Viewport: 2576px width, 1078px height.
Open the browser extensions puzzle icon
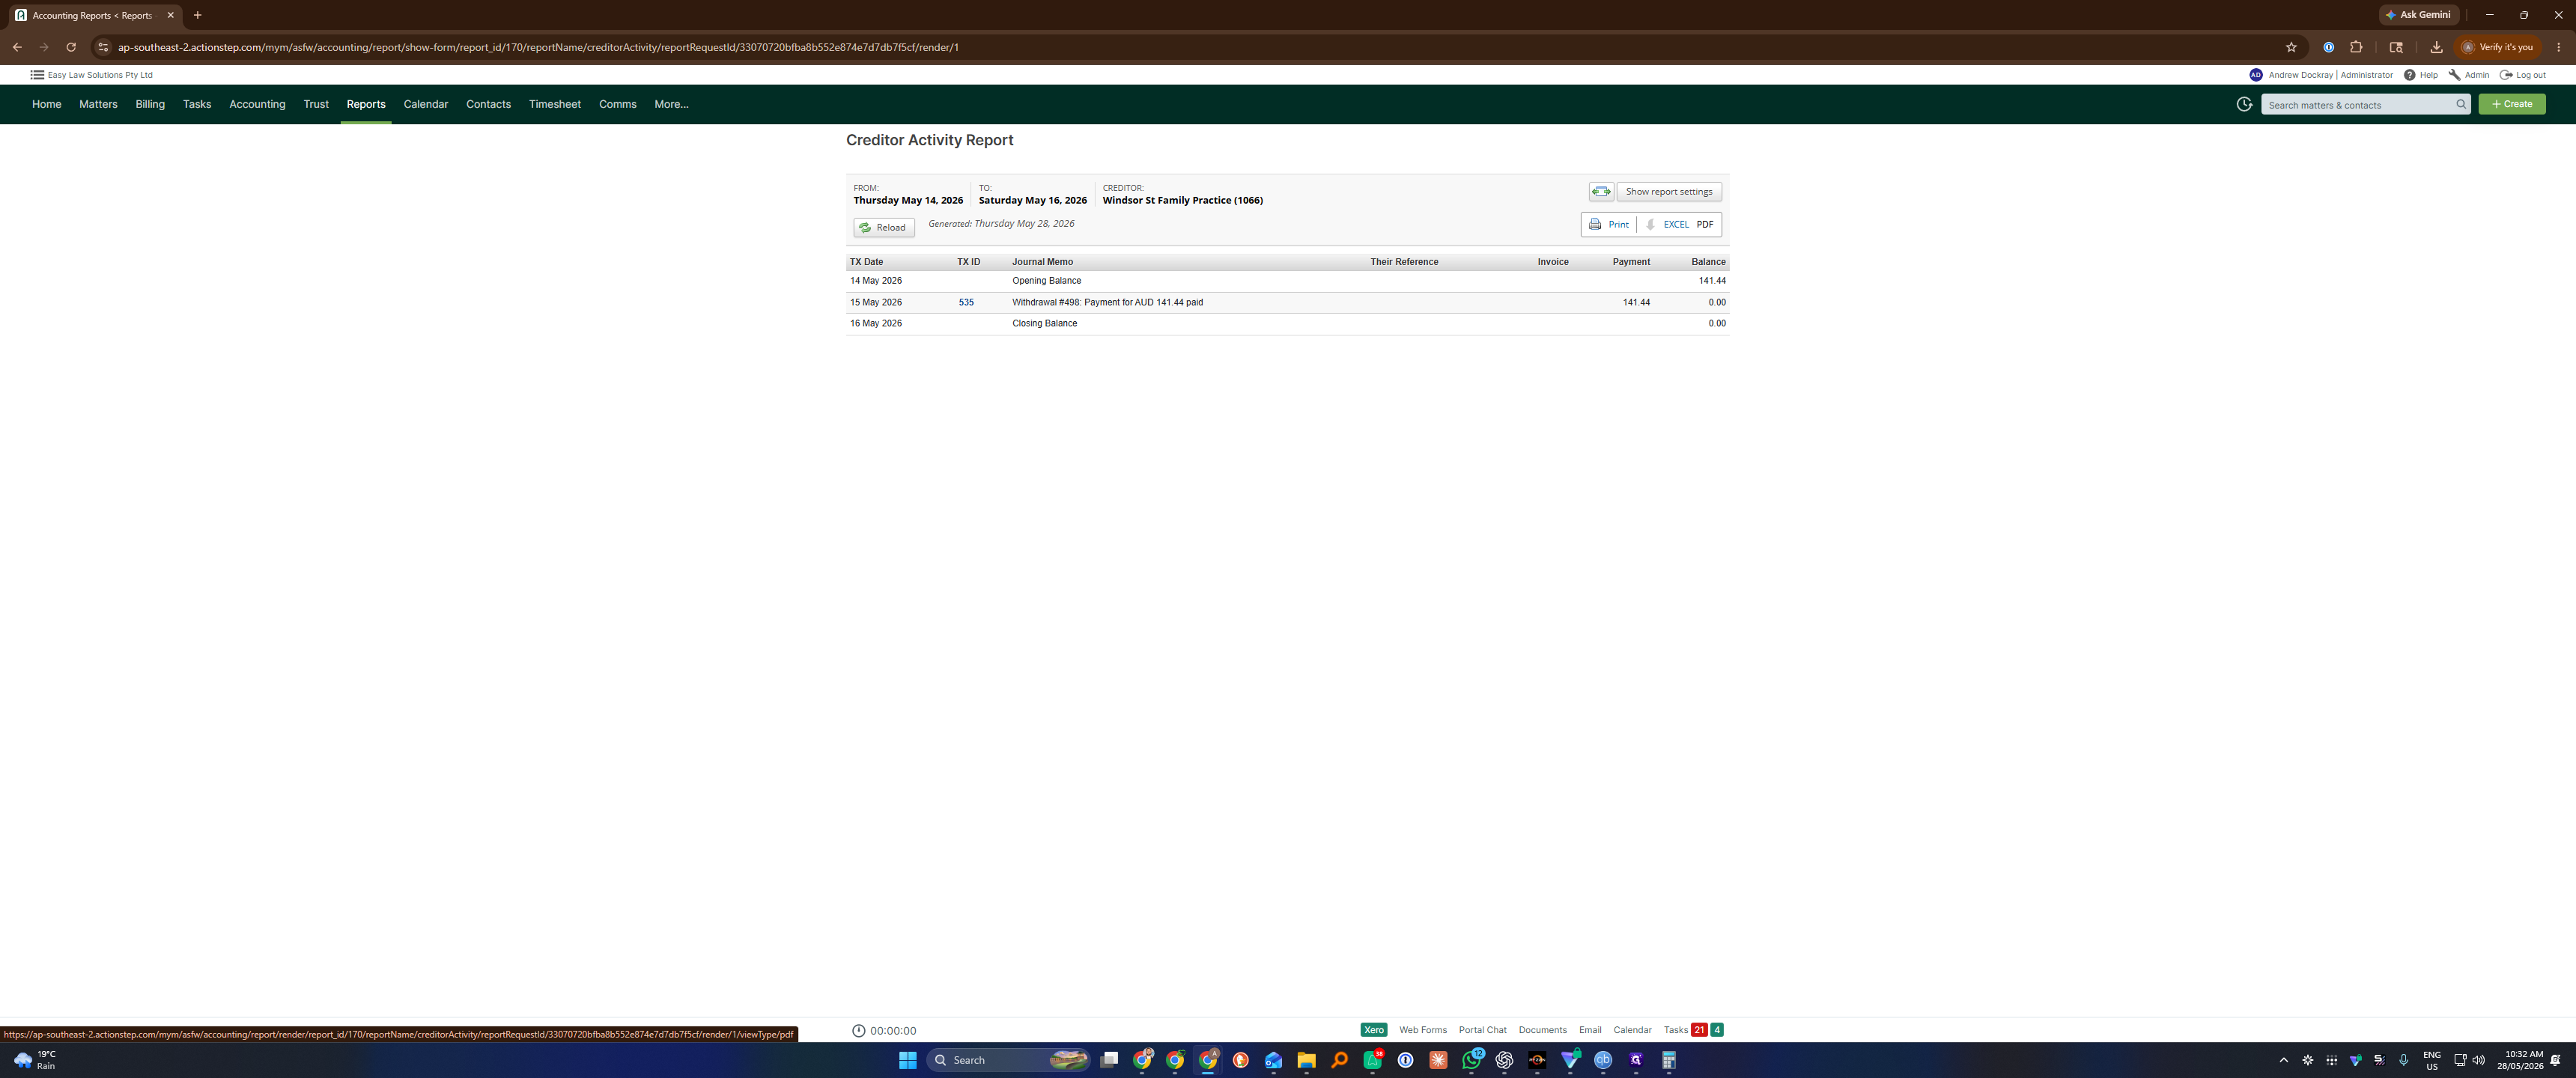pos(2356,47)
